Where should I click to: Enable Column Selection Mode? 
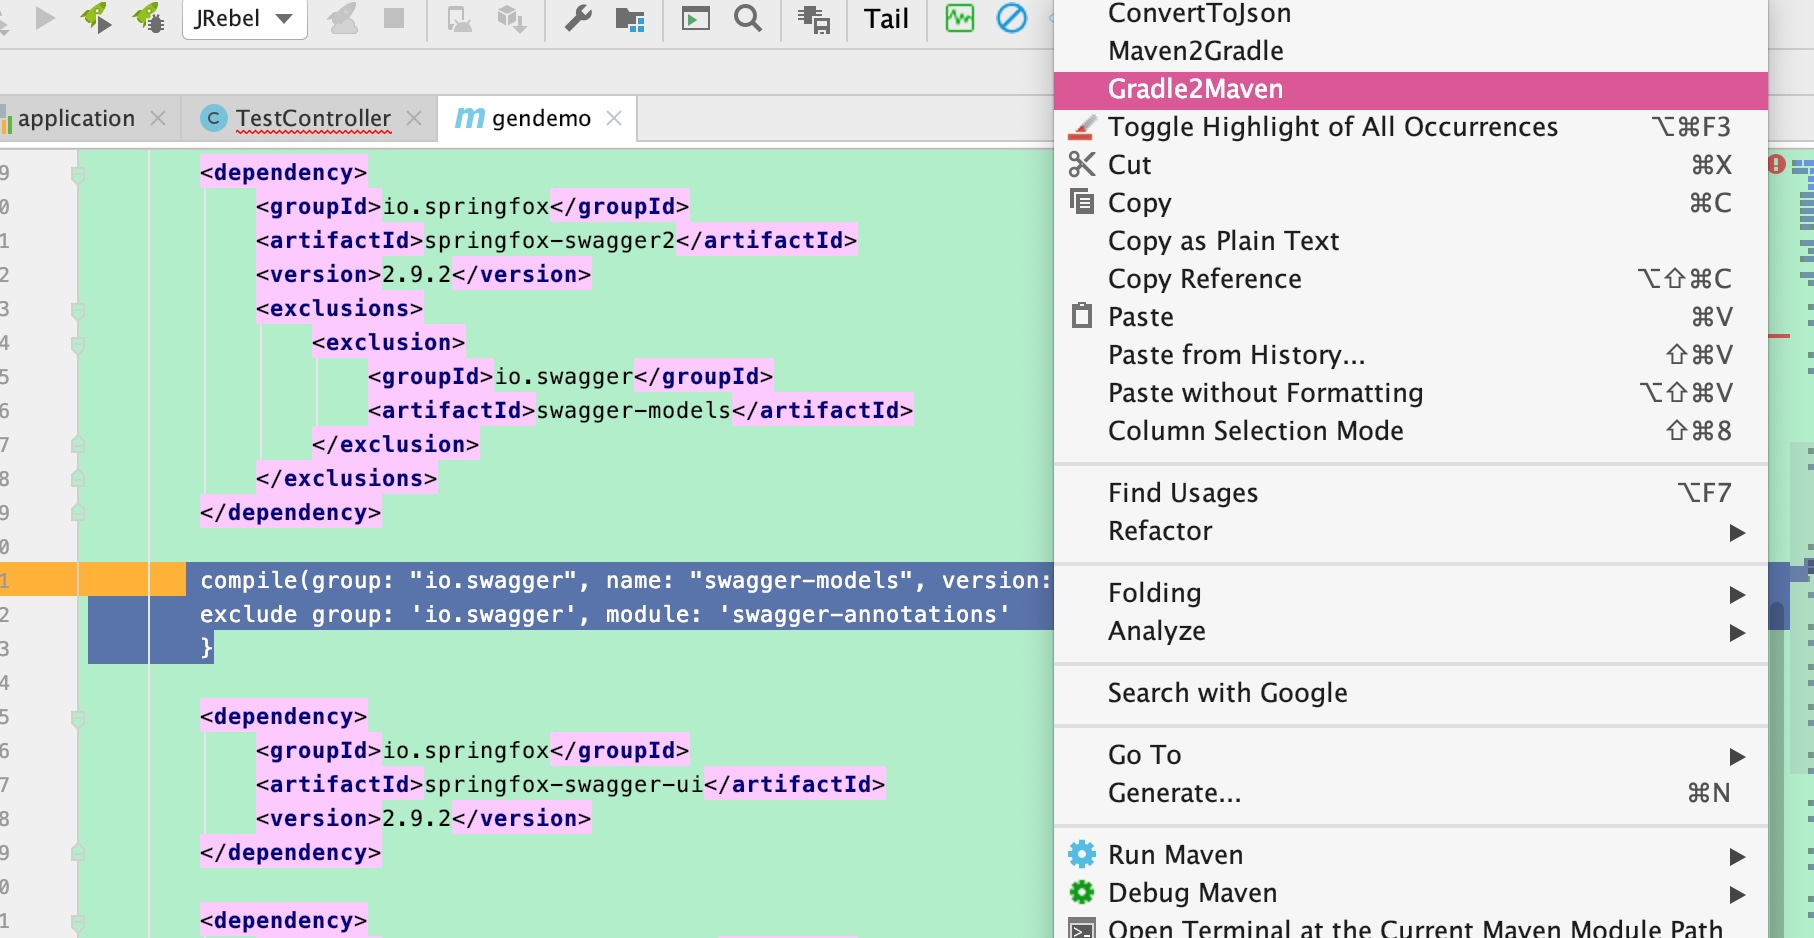(1255, 431)
